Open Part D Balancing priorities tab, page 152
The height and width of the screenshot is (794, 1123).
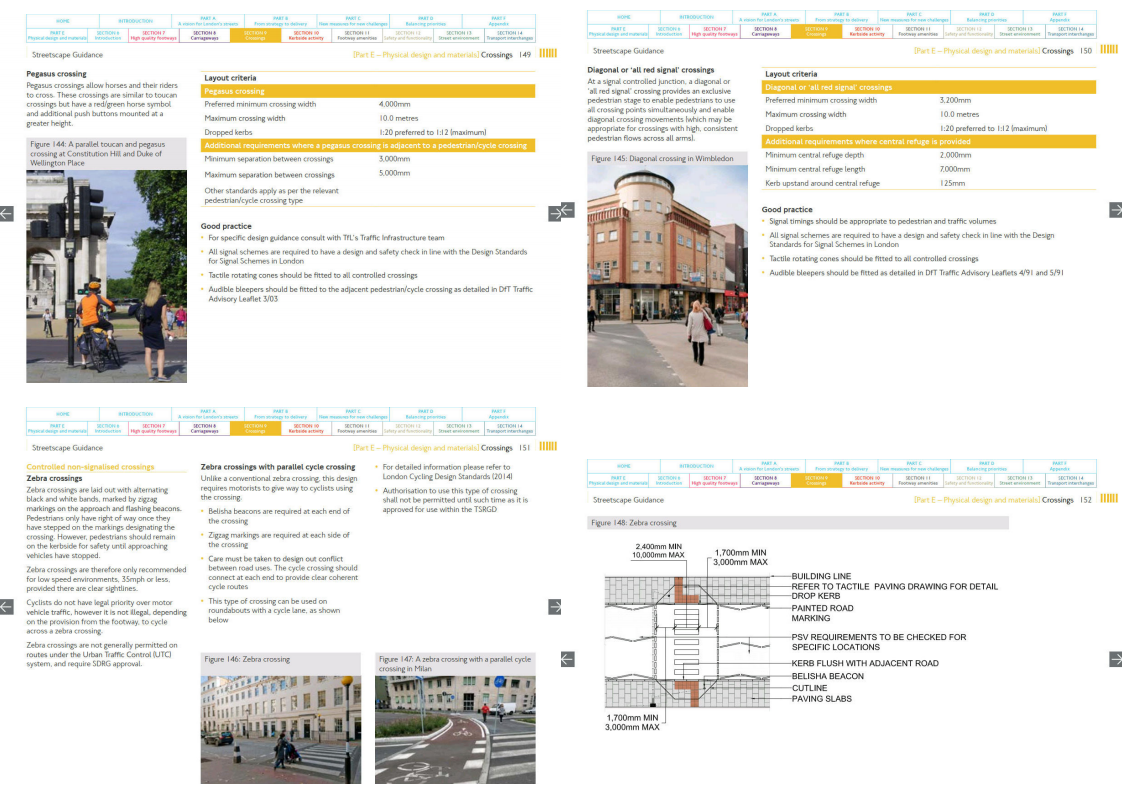(x=986, y=467)
